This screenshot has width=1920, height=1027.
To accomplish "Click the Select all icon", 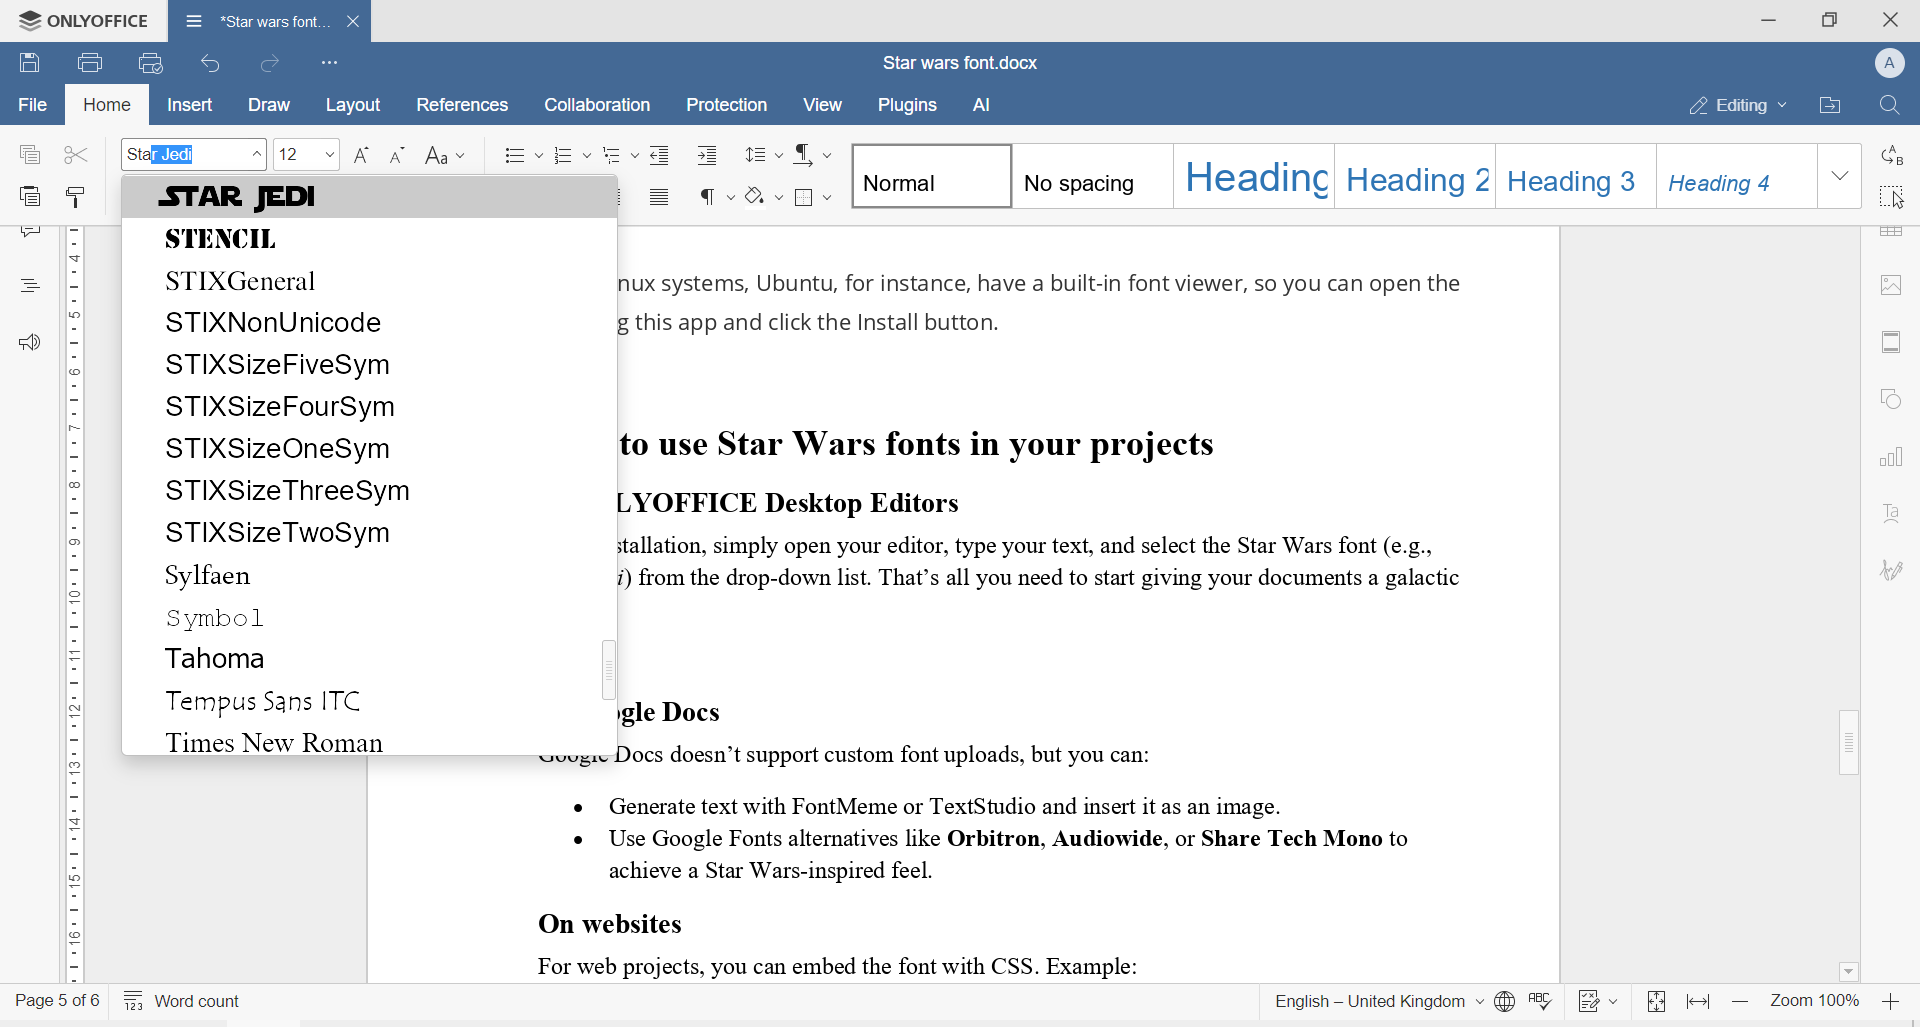I will [x=1892, y=197].
